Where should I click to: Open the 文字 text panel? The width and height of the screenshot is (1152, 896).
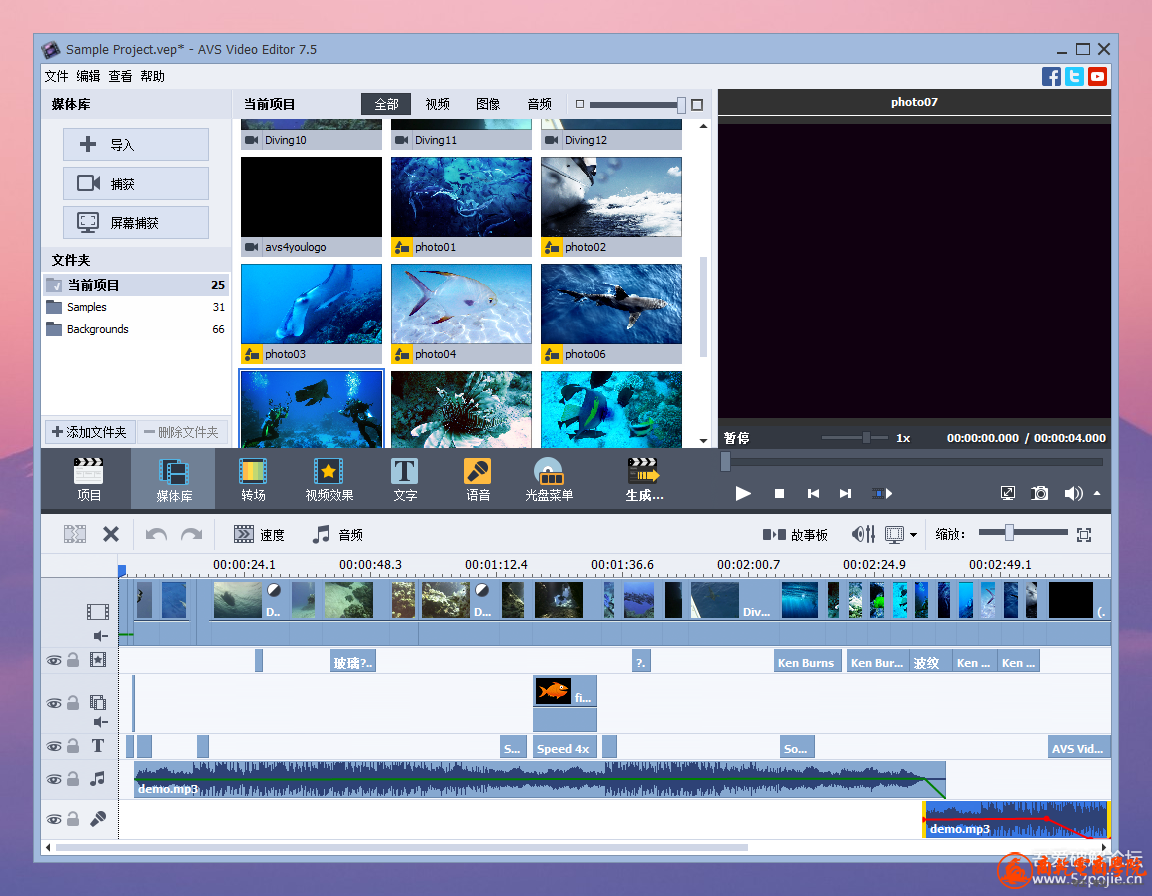pyautogui.click(x=405, y=479)
